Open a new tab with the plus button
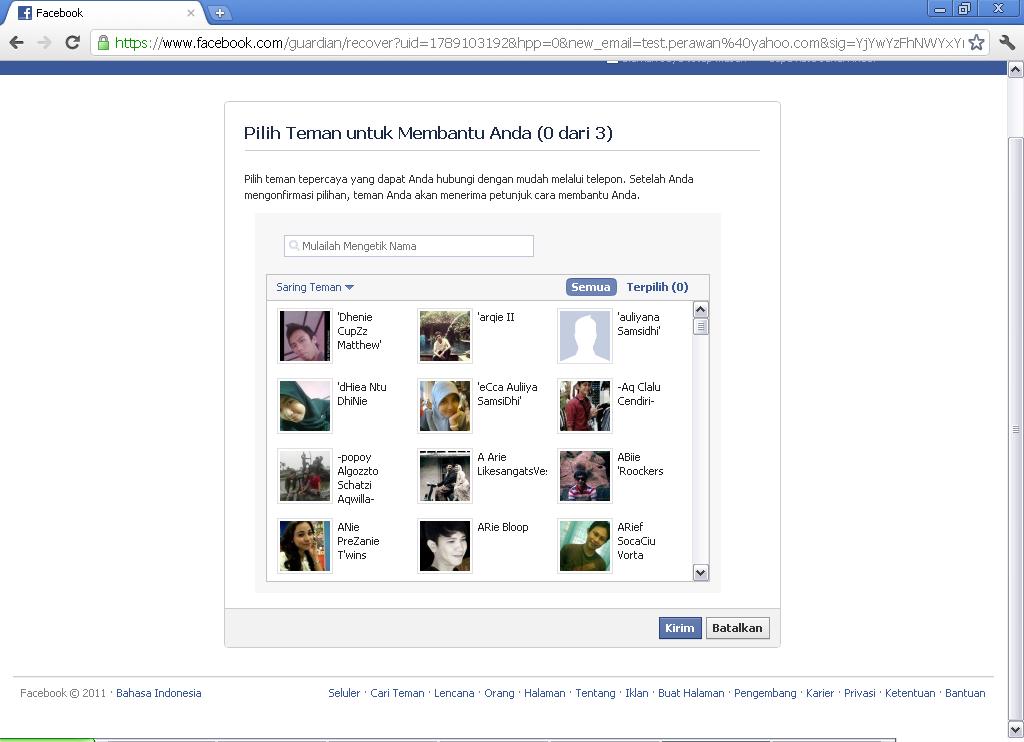 coord(219,12)
